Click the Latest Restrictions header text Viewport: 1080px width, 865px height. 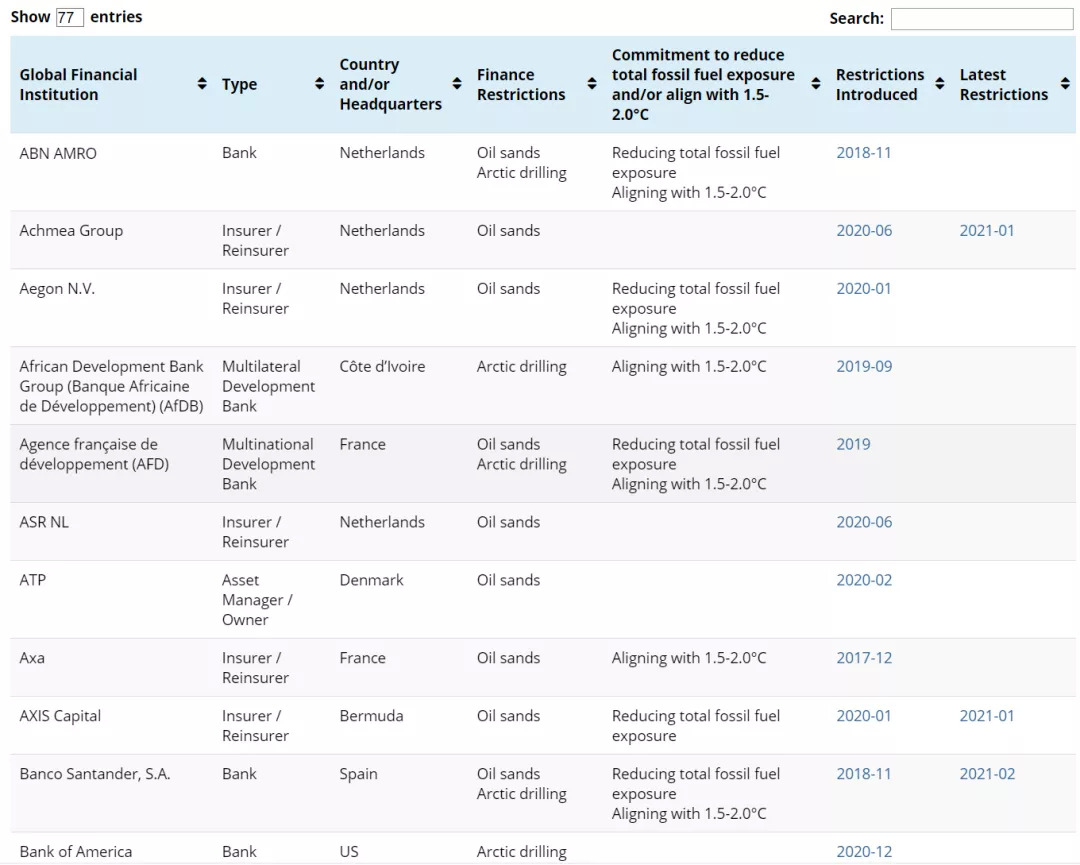tap(1004, 84)
